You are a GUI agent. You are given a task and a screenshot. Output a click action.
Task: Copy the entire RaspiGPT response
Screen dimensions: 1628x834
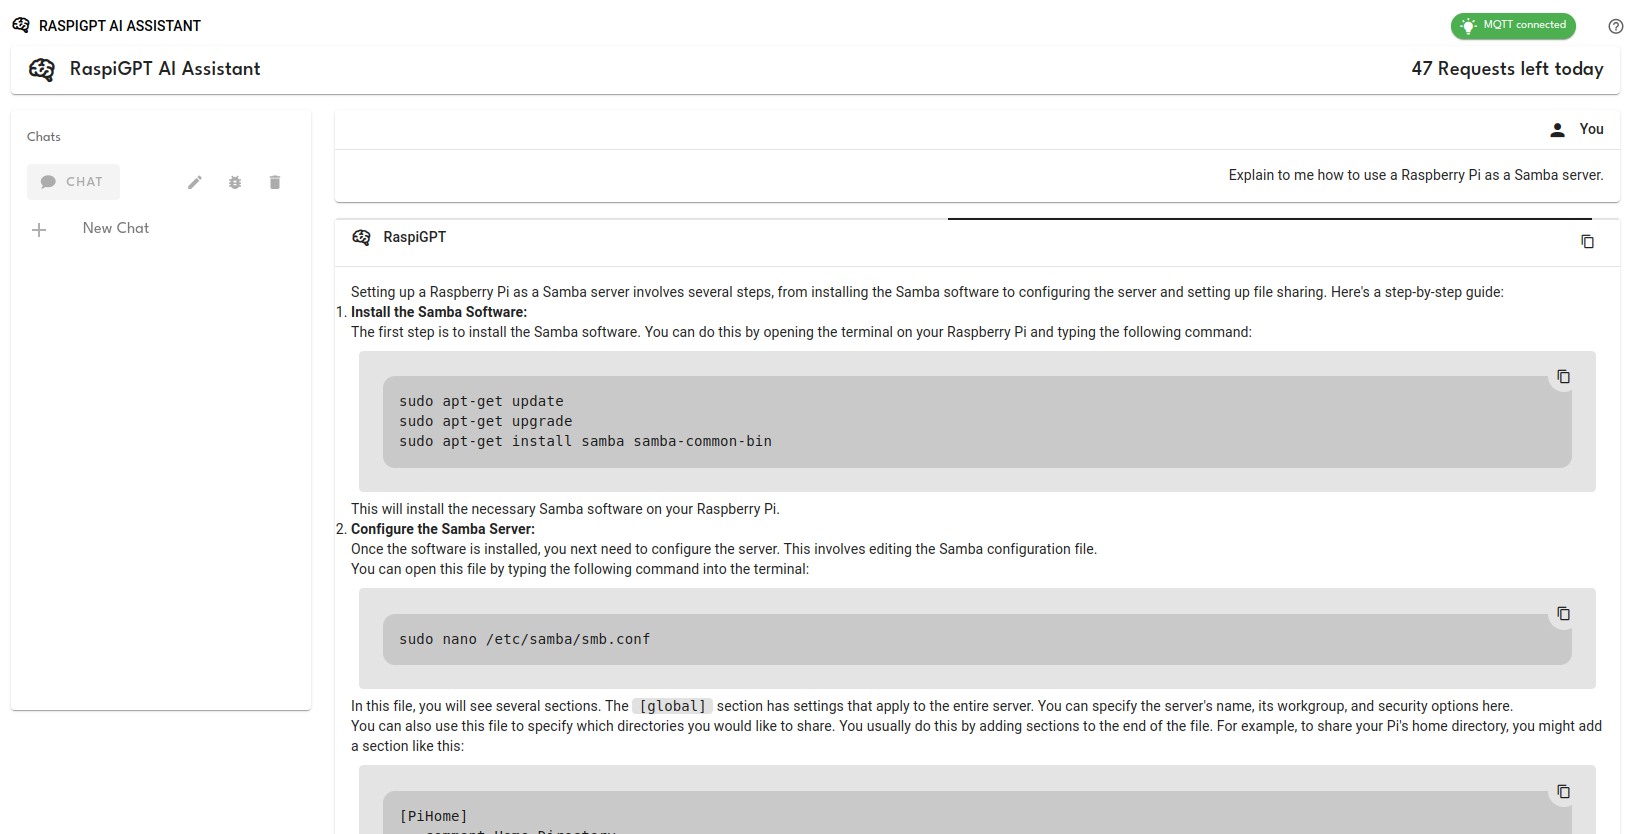[1587, 242]
